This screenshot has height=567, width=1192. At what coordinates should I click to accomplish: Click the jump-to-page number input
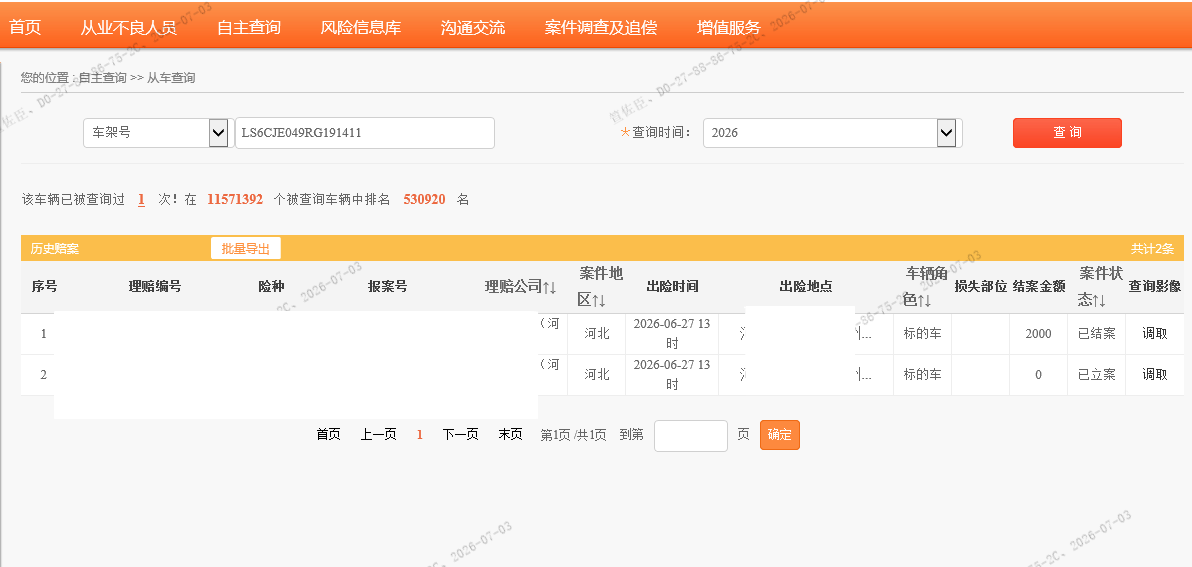point(691,436)
